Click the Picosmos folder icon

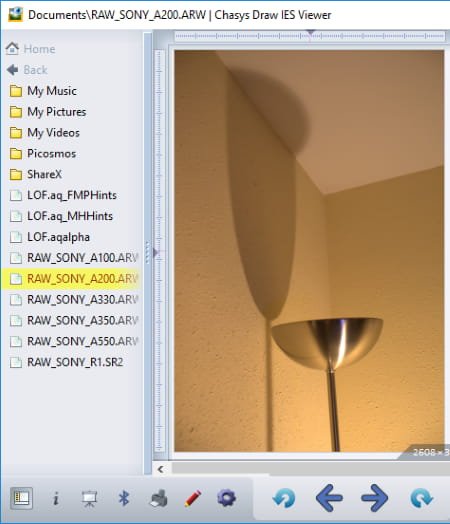[16, 154]
